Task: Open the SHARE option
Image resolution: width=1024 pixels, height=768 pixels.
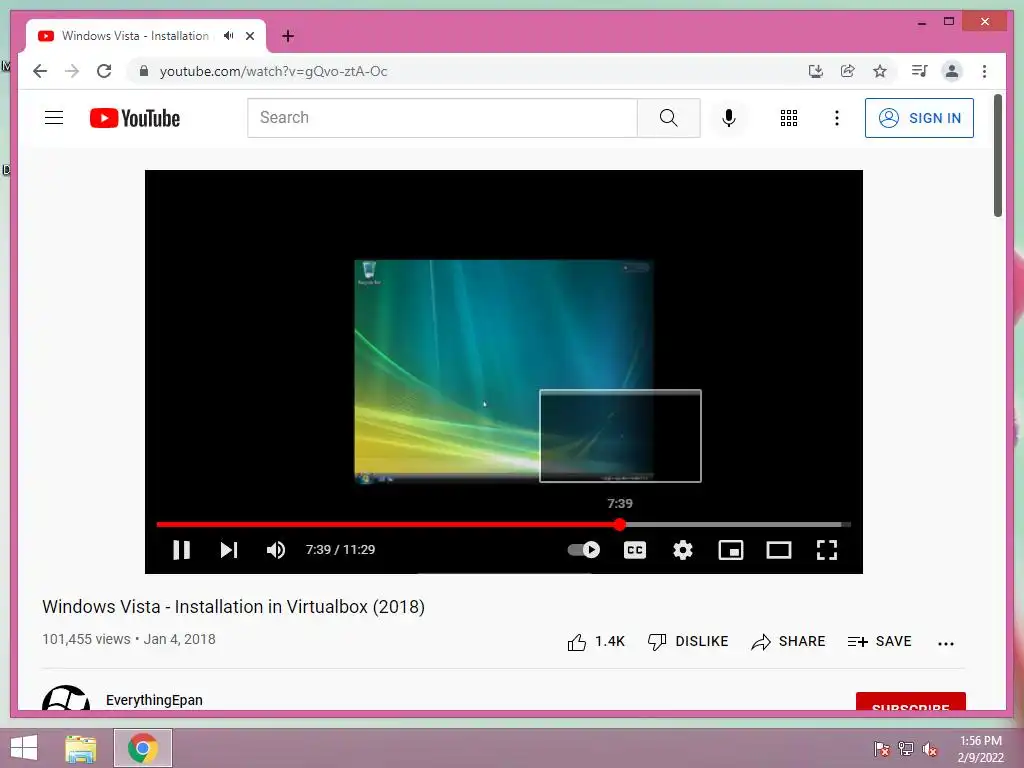Action: tap(788, 642)
